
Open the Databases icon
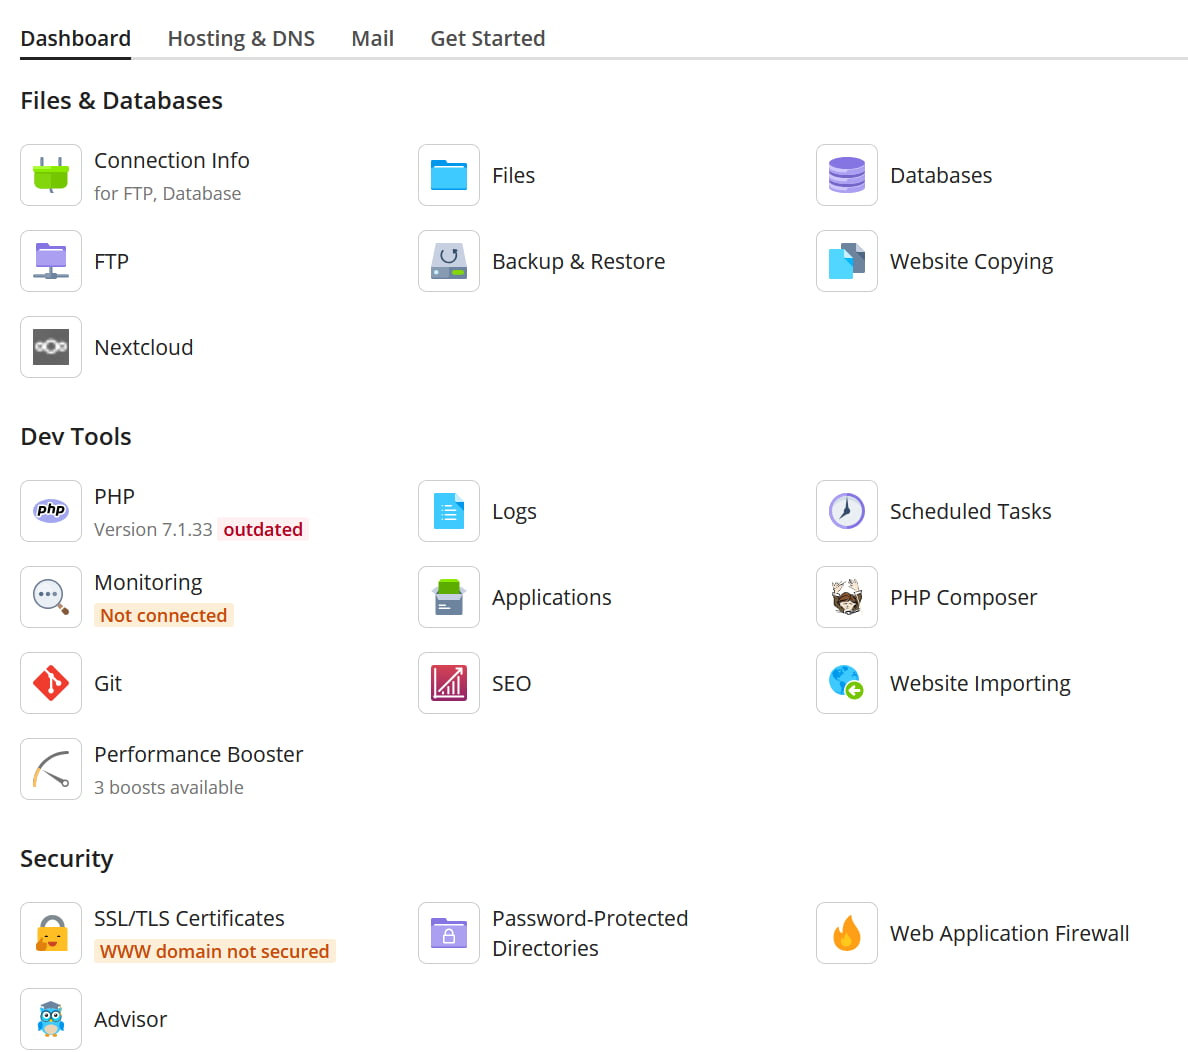[847, 175]
